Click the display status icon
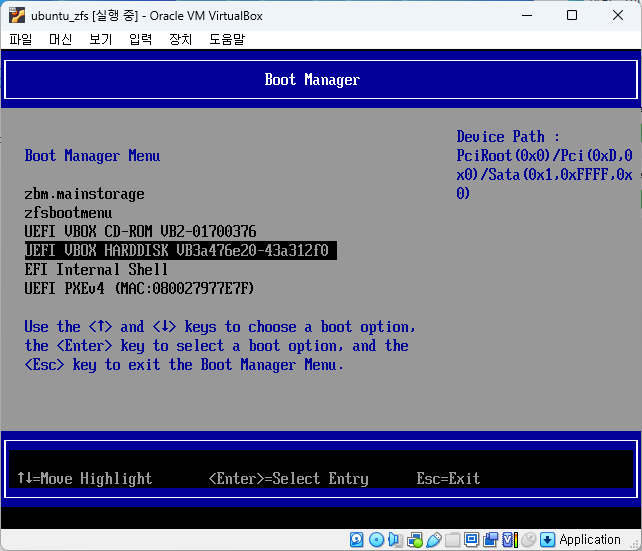The image size is (642, 551). (x=471, y=540)
